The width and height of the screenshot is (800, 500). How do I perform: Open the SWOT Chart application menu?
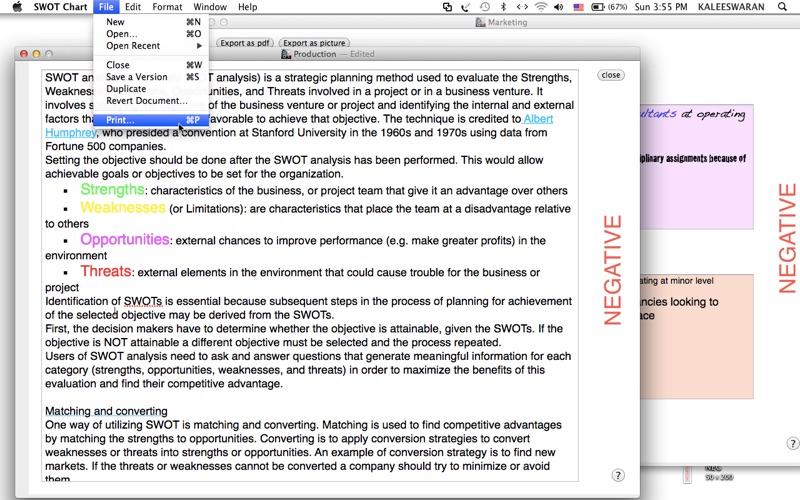pyautogui.click(x=60, y=7)
